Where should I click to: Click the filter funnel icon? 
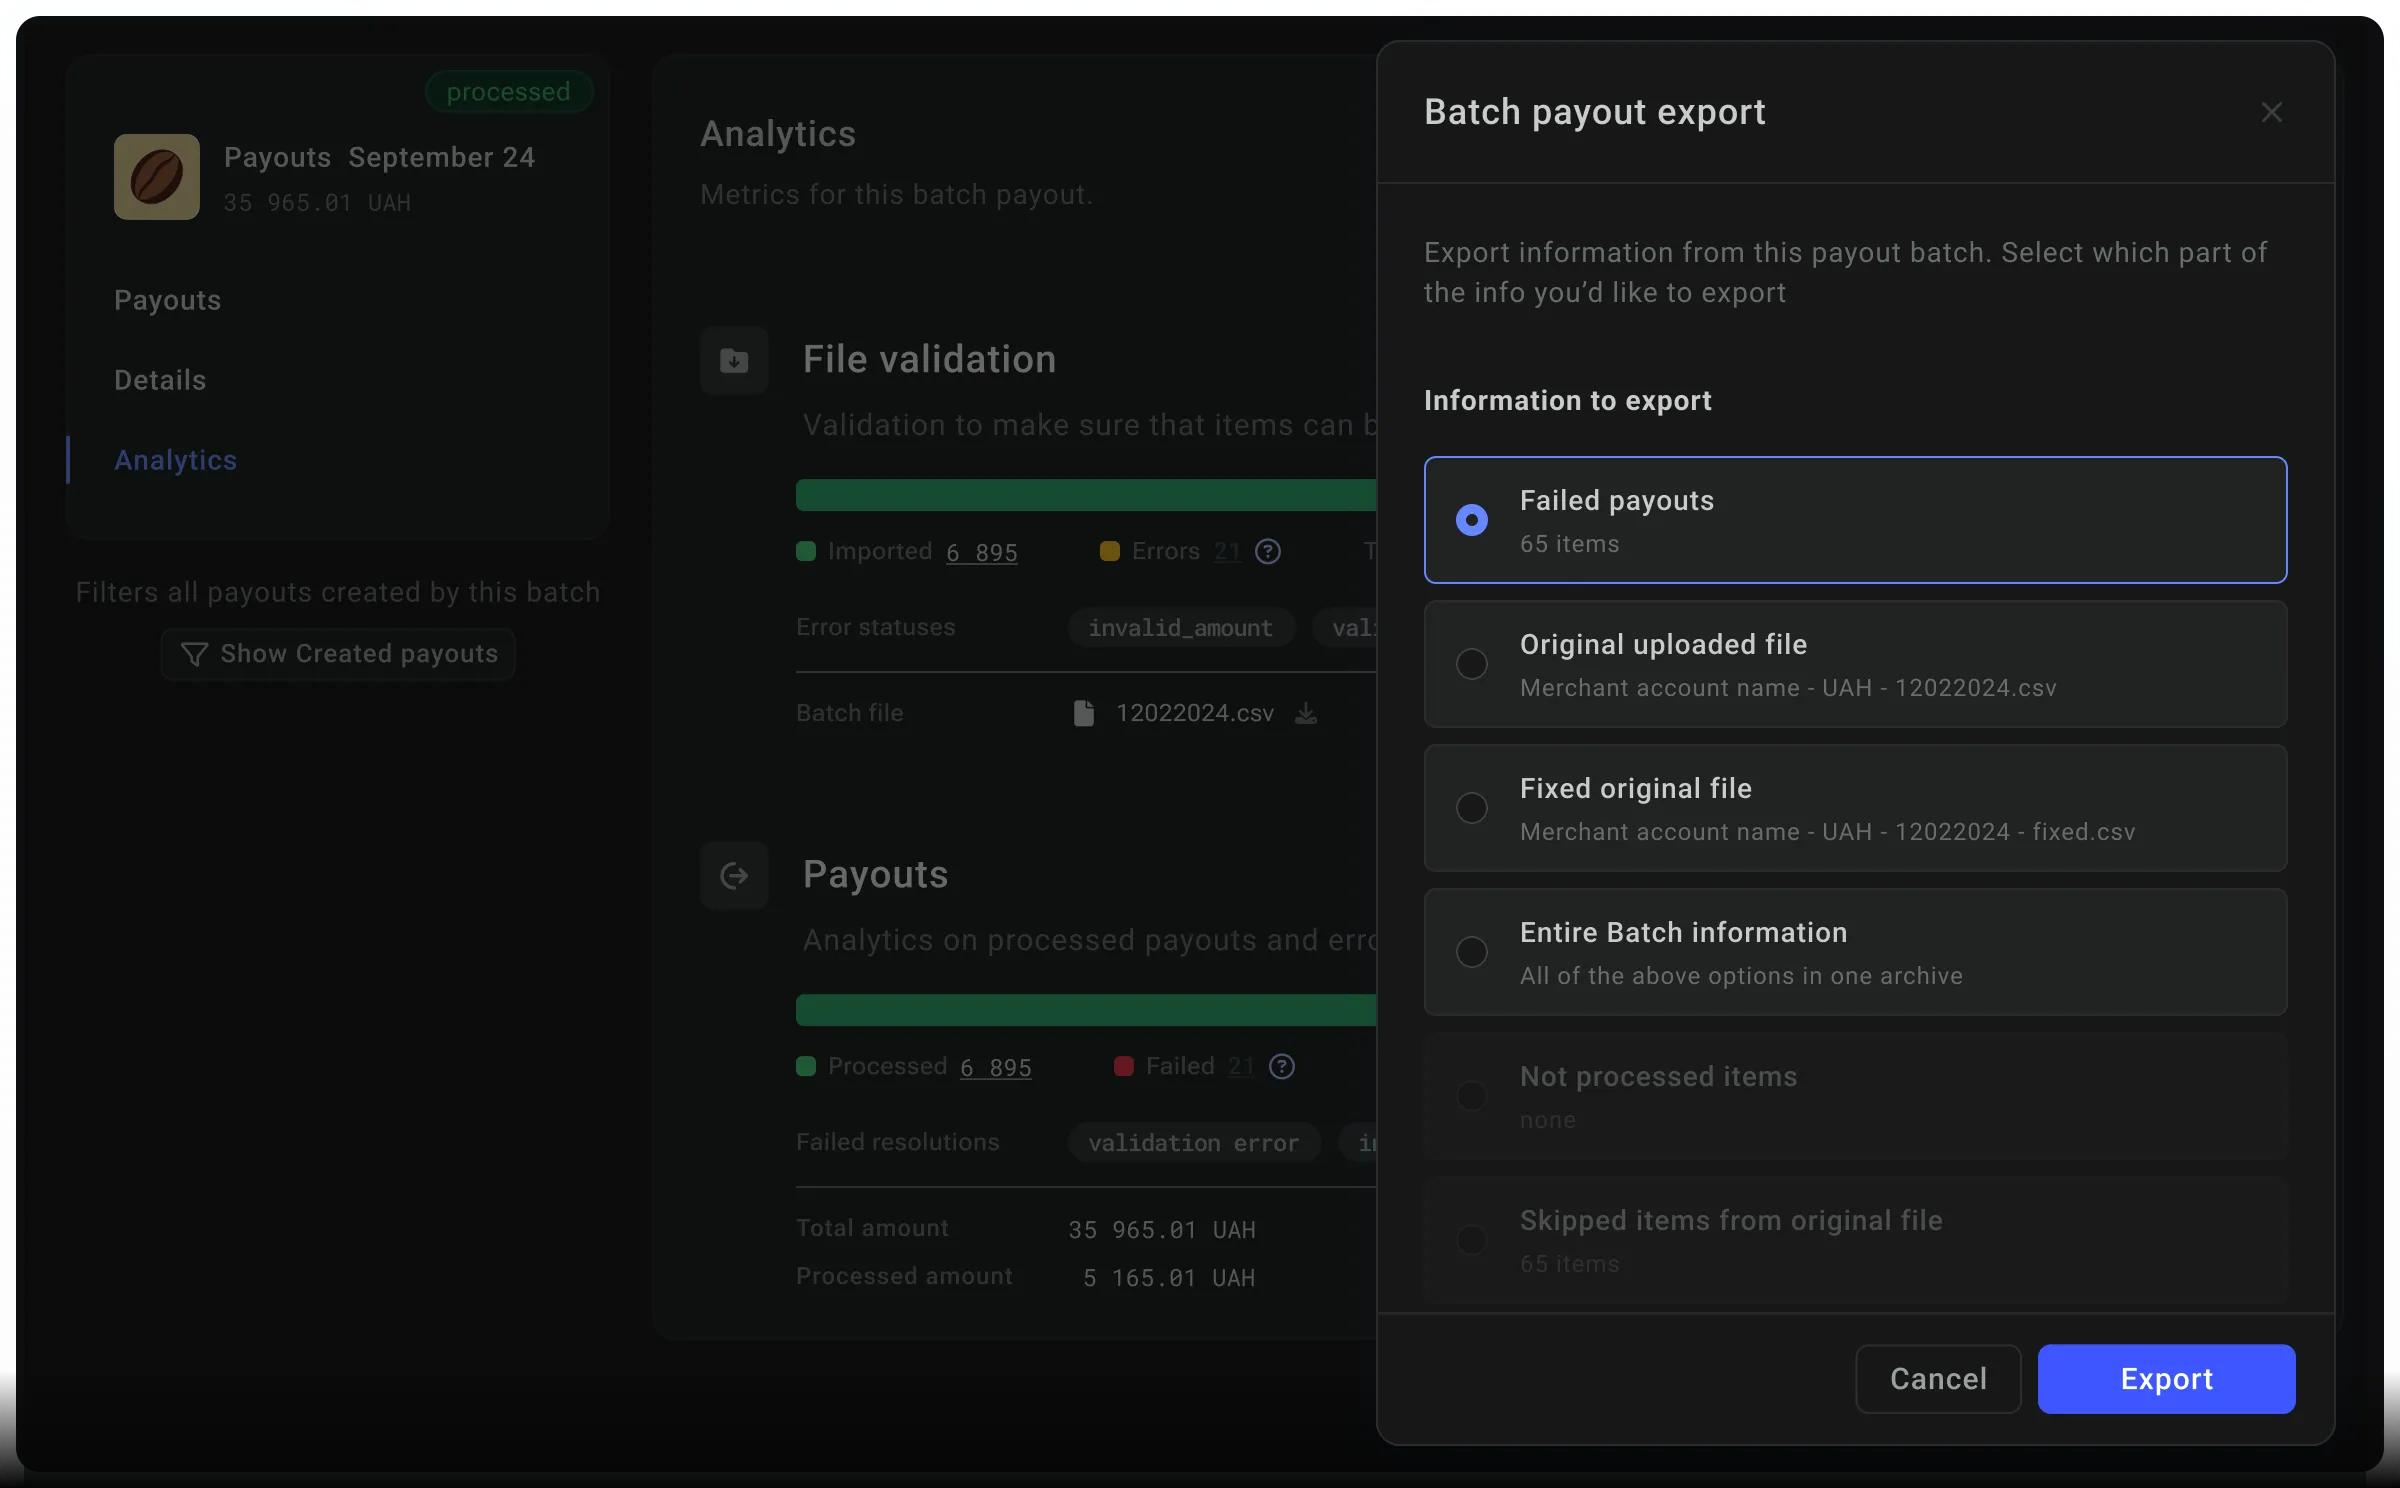click(194, 654)
